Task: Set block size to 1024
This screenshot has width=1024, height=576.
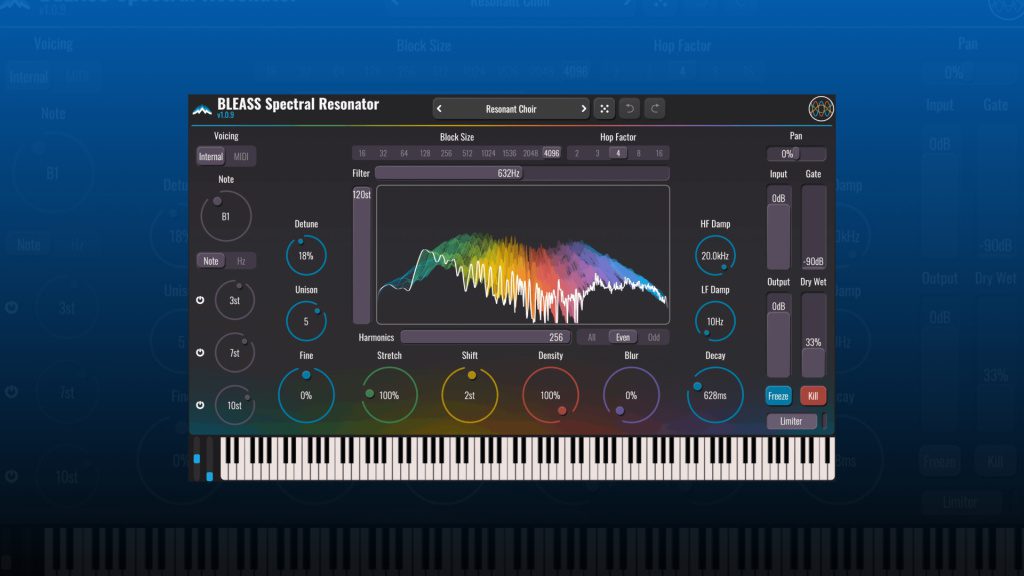Action: pyautogui.click(x=488, y=153)
